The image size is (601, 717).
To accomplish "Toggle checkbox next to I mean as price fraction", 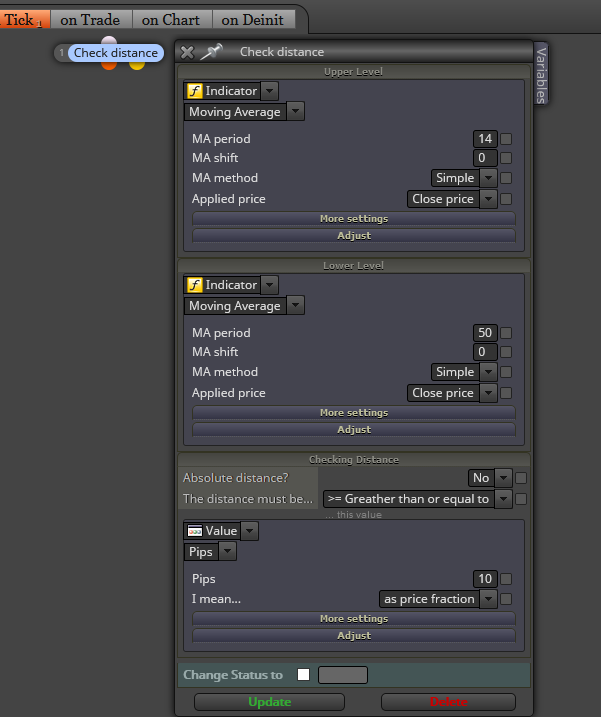I will 506,599.
